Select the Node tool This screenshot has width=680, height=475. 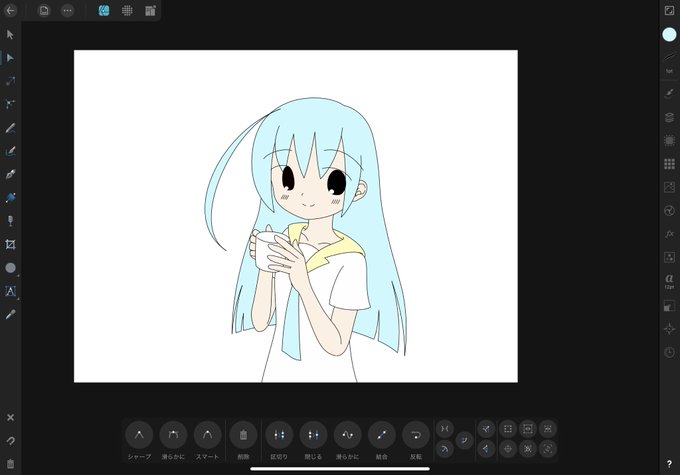coord(10,58)
